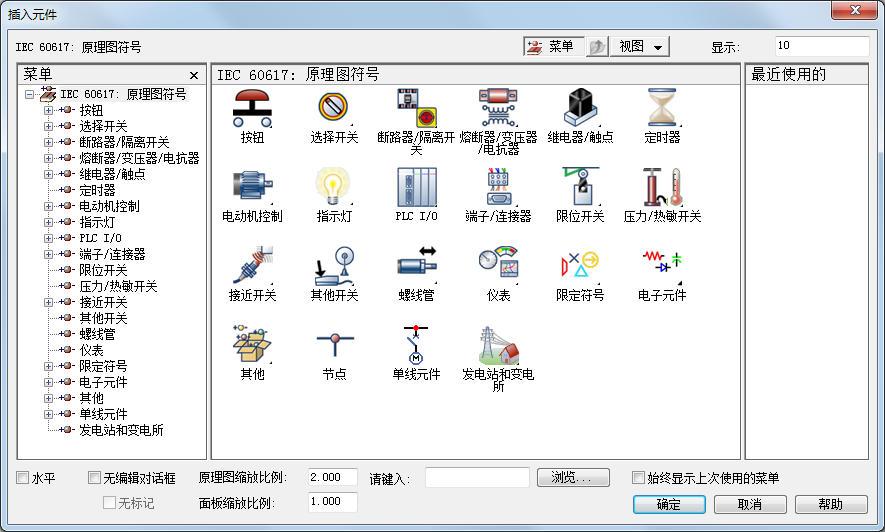Select 限位开关 in the menu tree

pos(103,270)
